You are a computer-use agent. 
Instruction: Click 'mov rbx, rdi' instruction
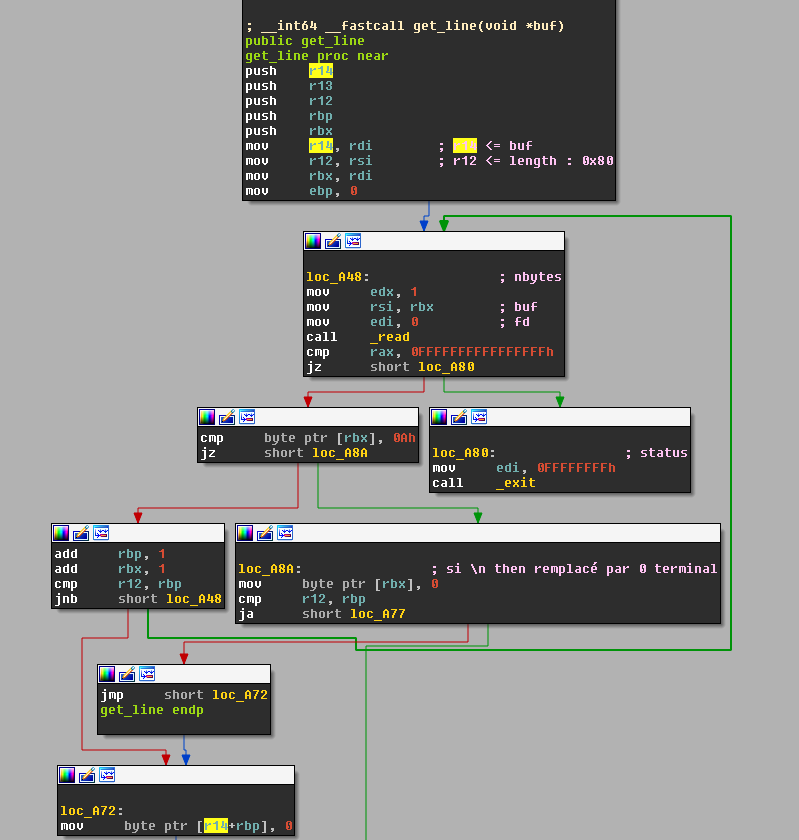click(x=309, y=176)
